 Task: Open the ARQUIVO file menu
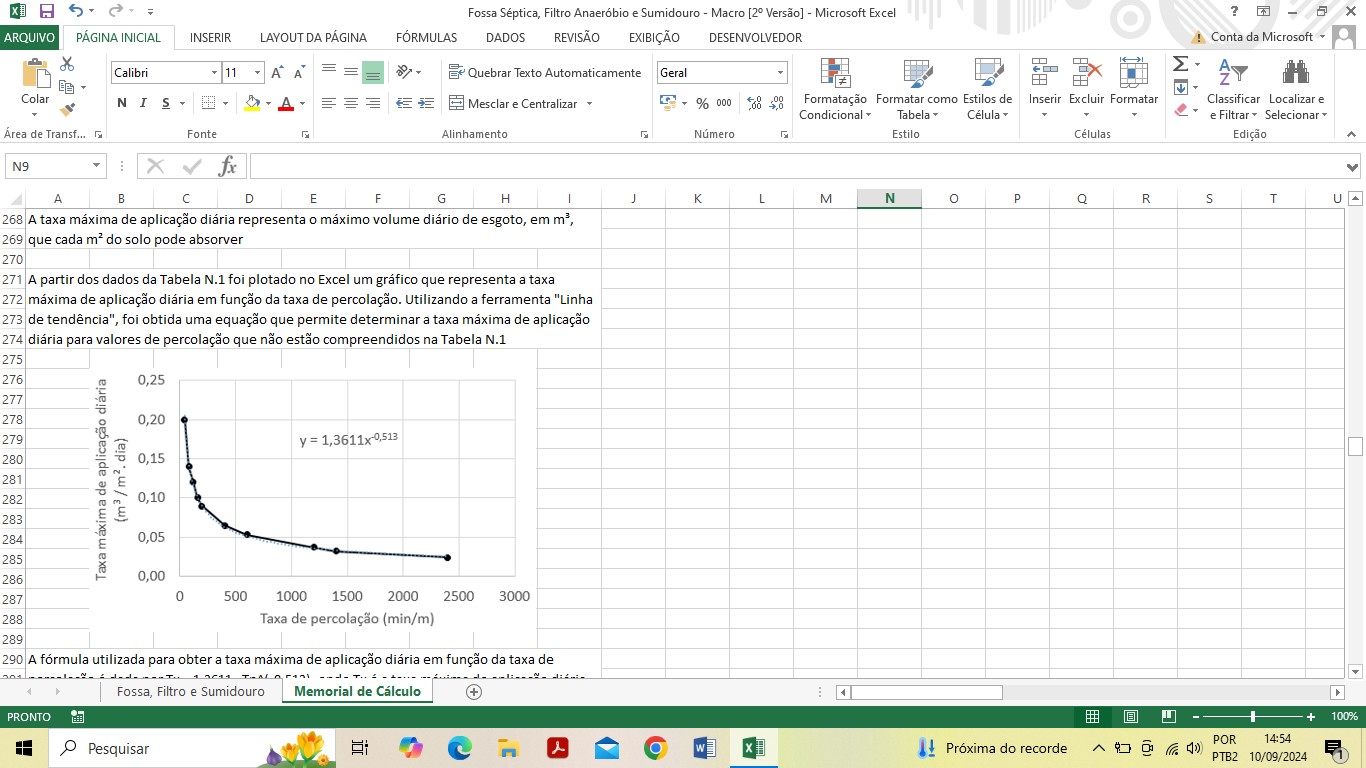[x=30, y=37]
